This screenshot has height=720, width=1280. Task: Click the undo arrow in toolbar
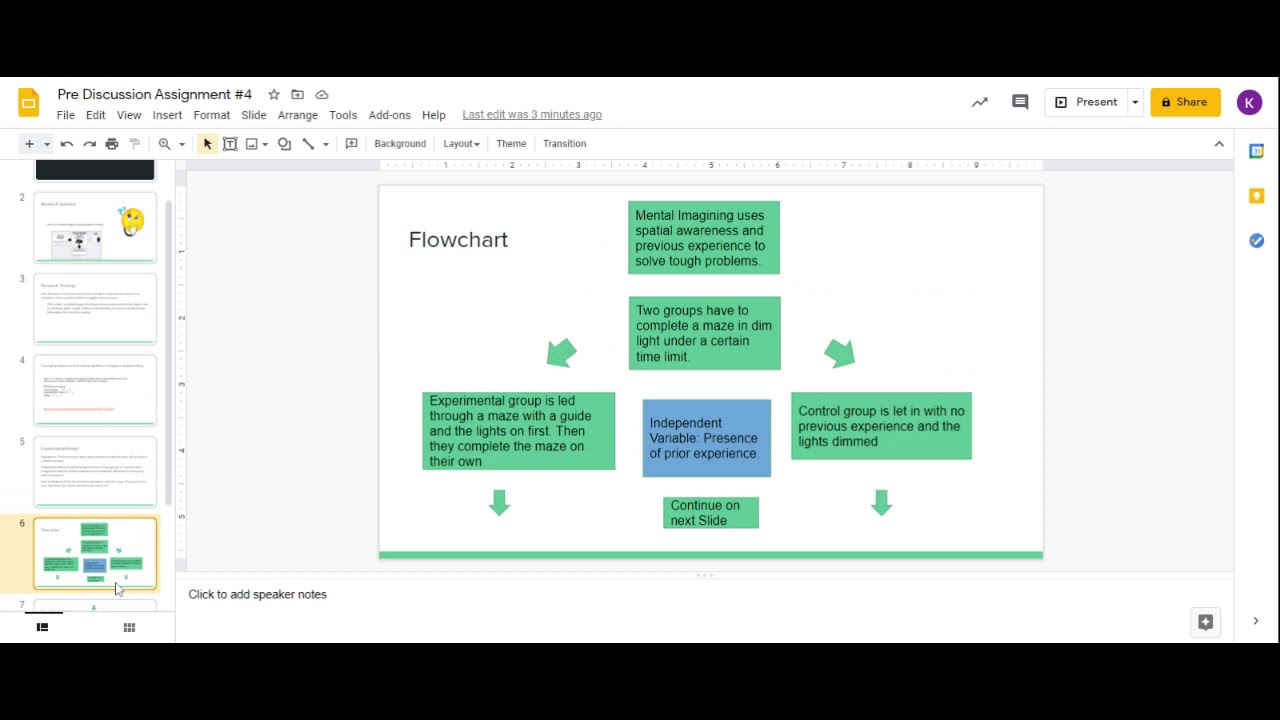pos(67,144)
